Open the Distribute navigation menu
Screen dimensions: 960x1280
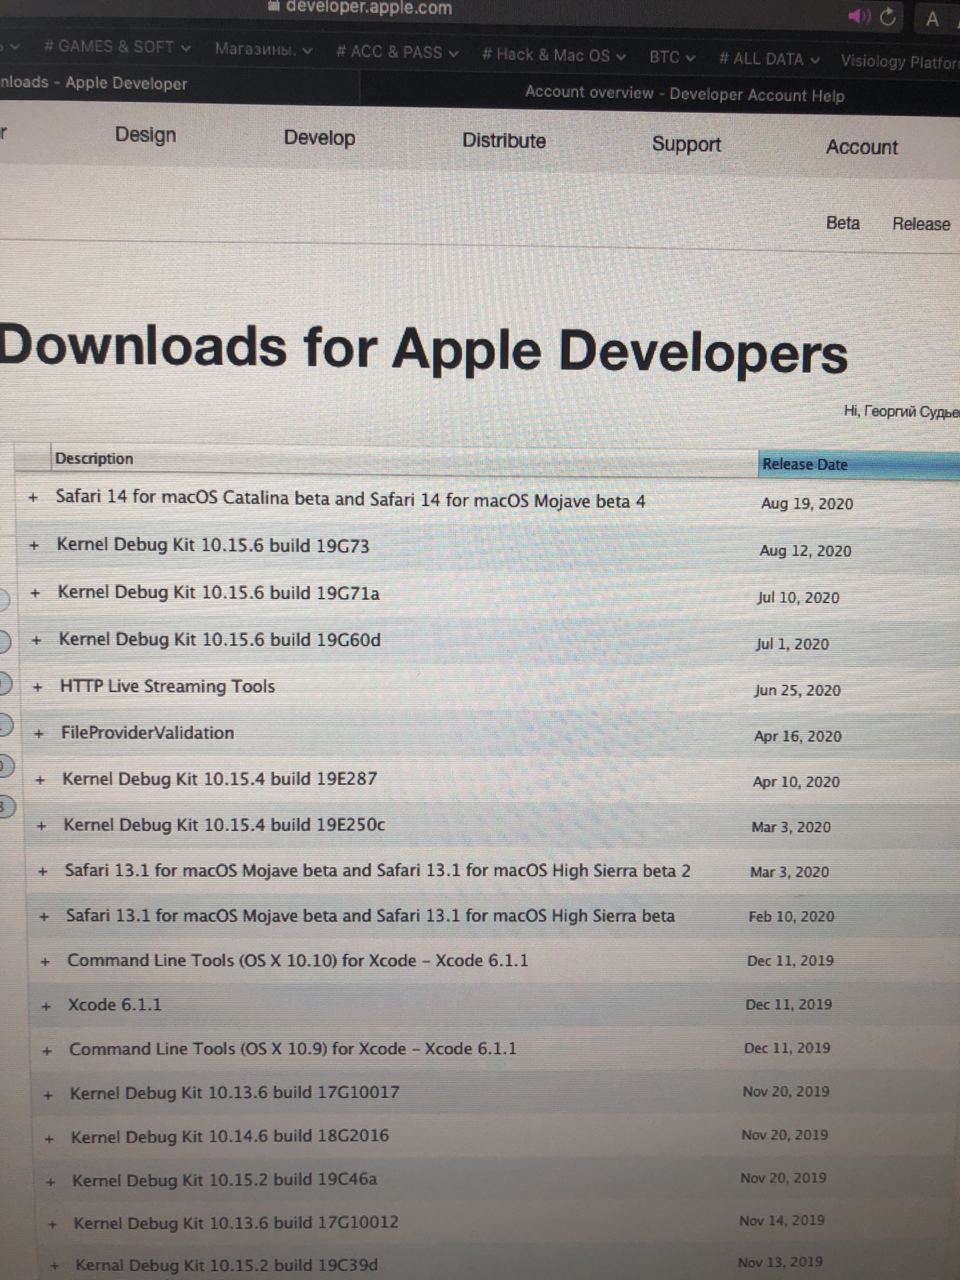(504, 141)
